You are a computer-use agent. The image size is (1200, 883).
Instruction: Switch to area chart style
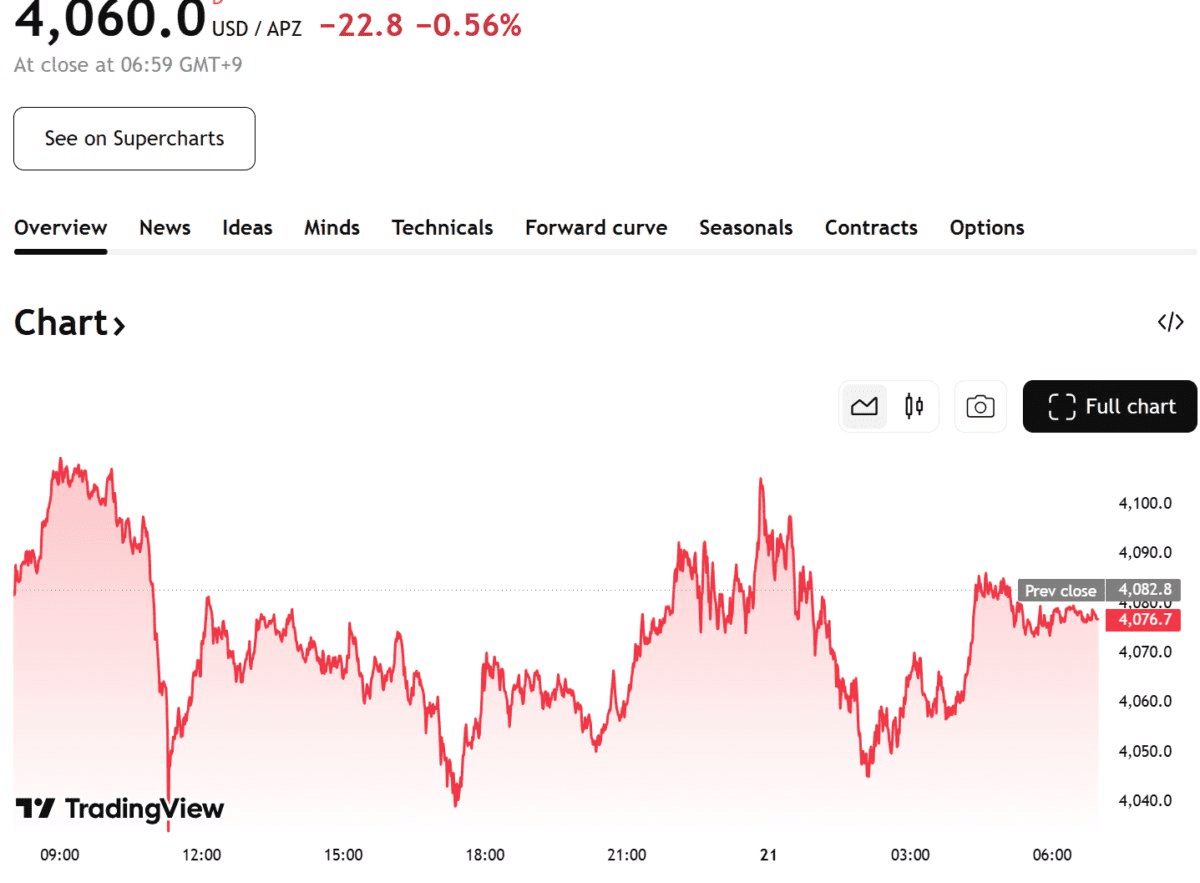[864, 407]
